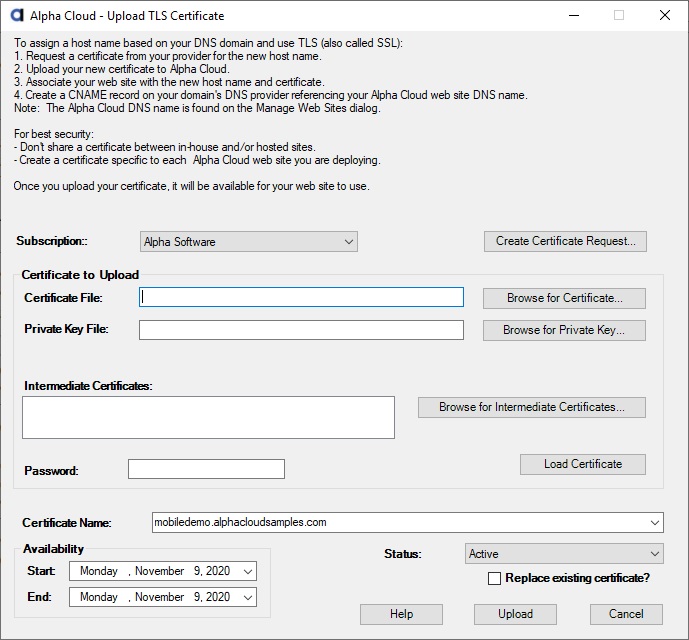Open the End date picker dropdown arrow

tap(248, 597)
